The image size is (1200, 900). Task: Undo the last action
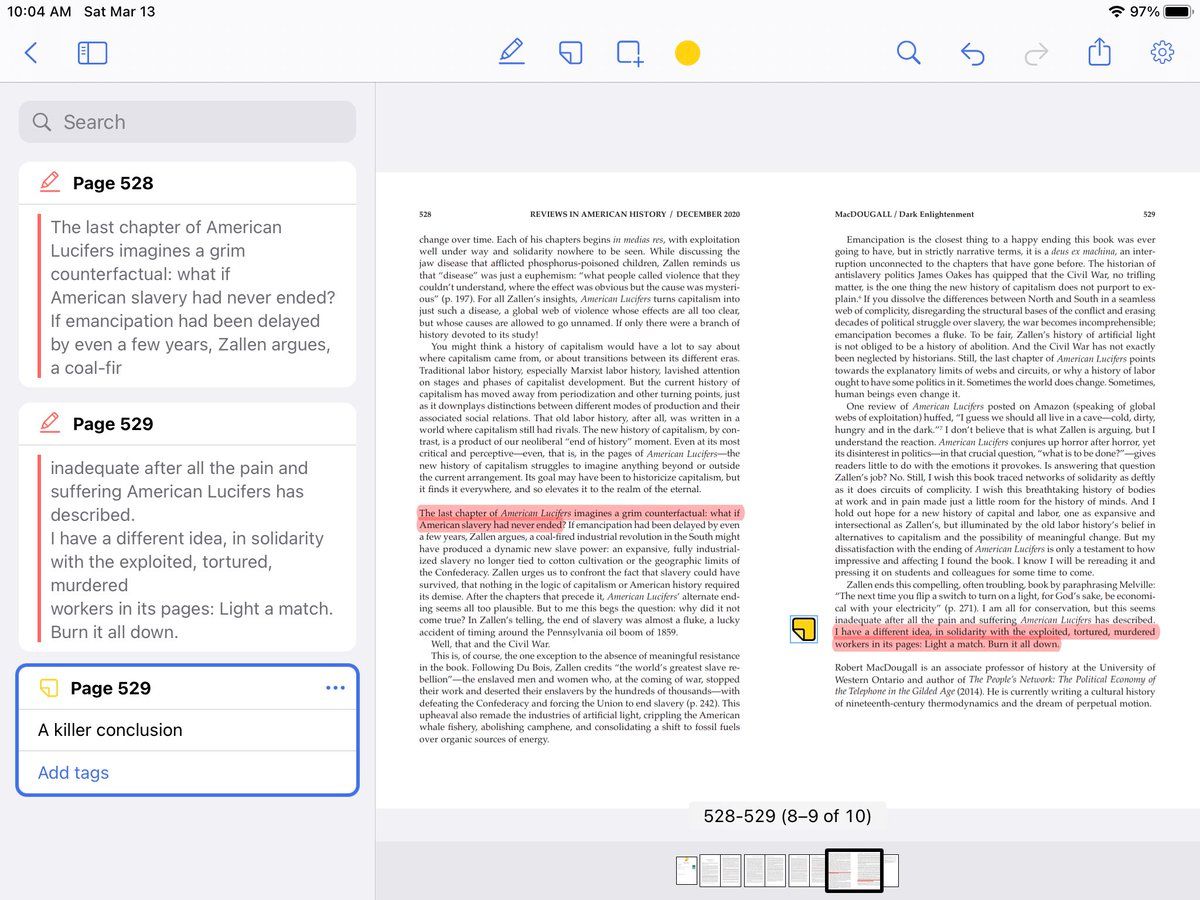[x=972, y=53]
